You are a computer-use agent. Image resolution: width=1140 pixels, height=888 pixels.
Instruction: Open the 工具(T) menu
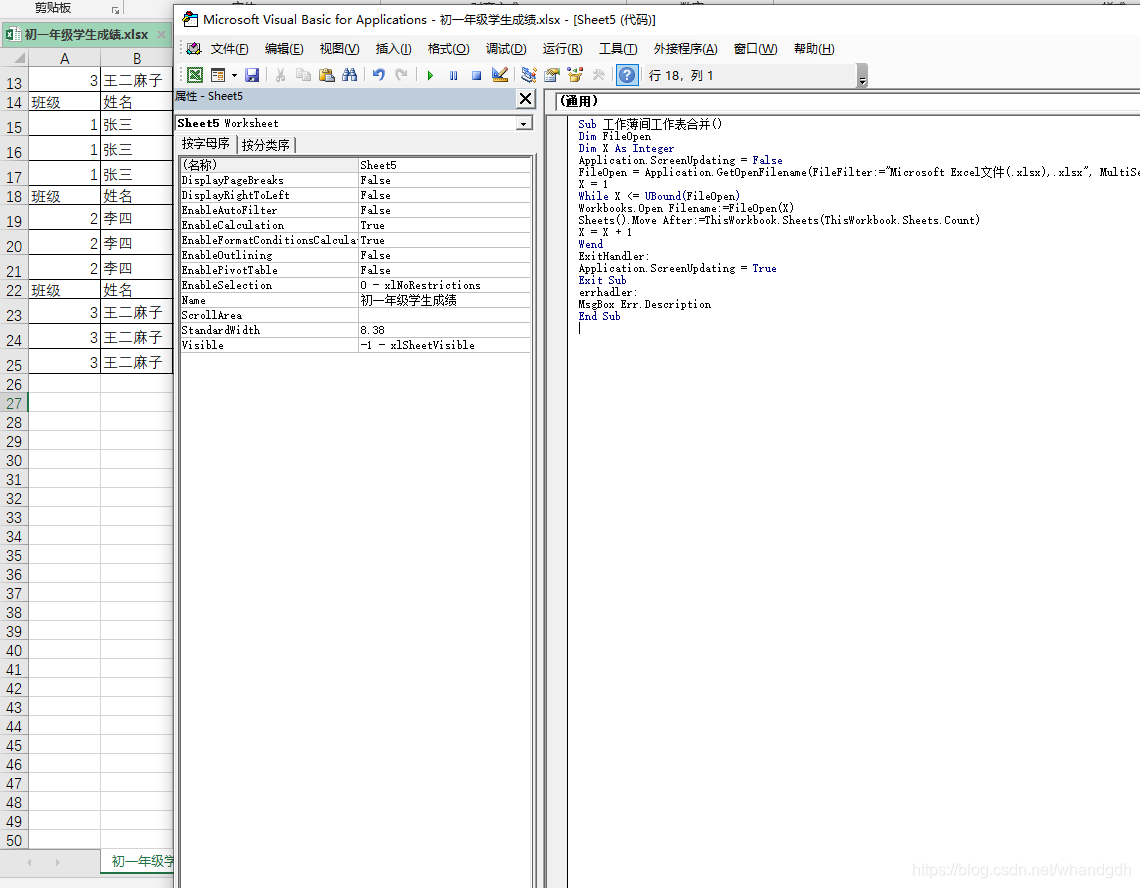[x=618, y=49]
